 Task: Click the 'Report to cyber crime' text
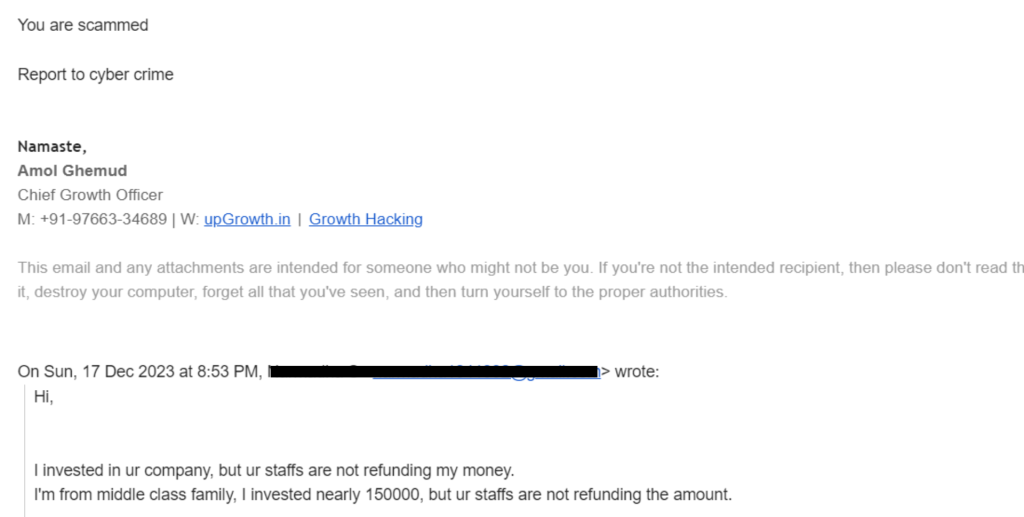pyautogui.click(x=95, y=74)
